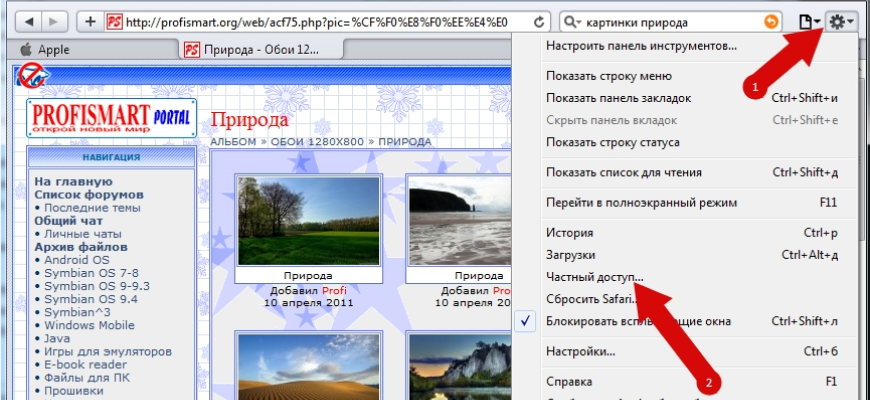Click the PROFISMART PORTAL logo
This screenshot has width=870, height=400.
pos(112,118)
